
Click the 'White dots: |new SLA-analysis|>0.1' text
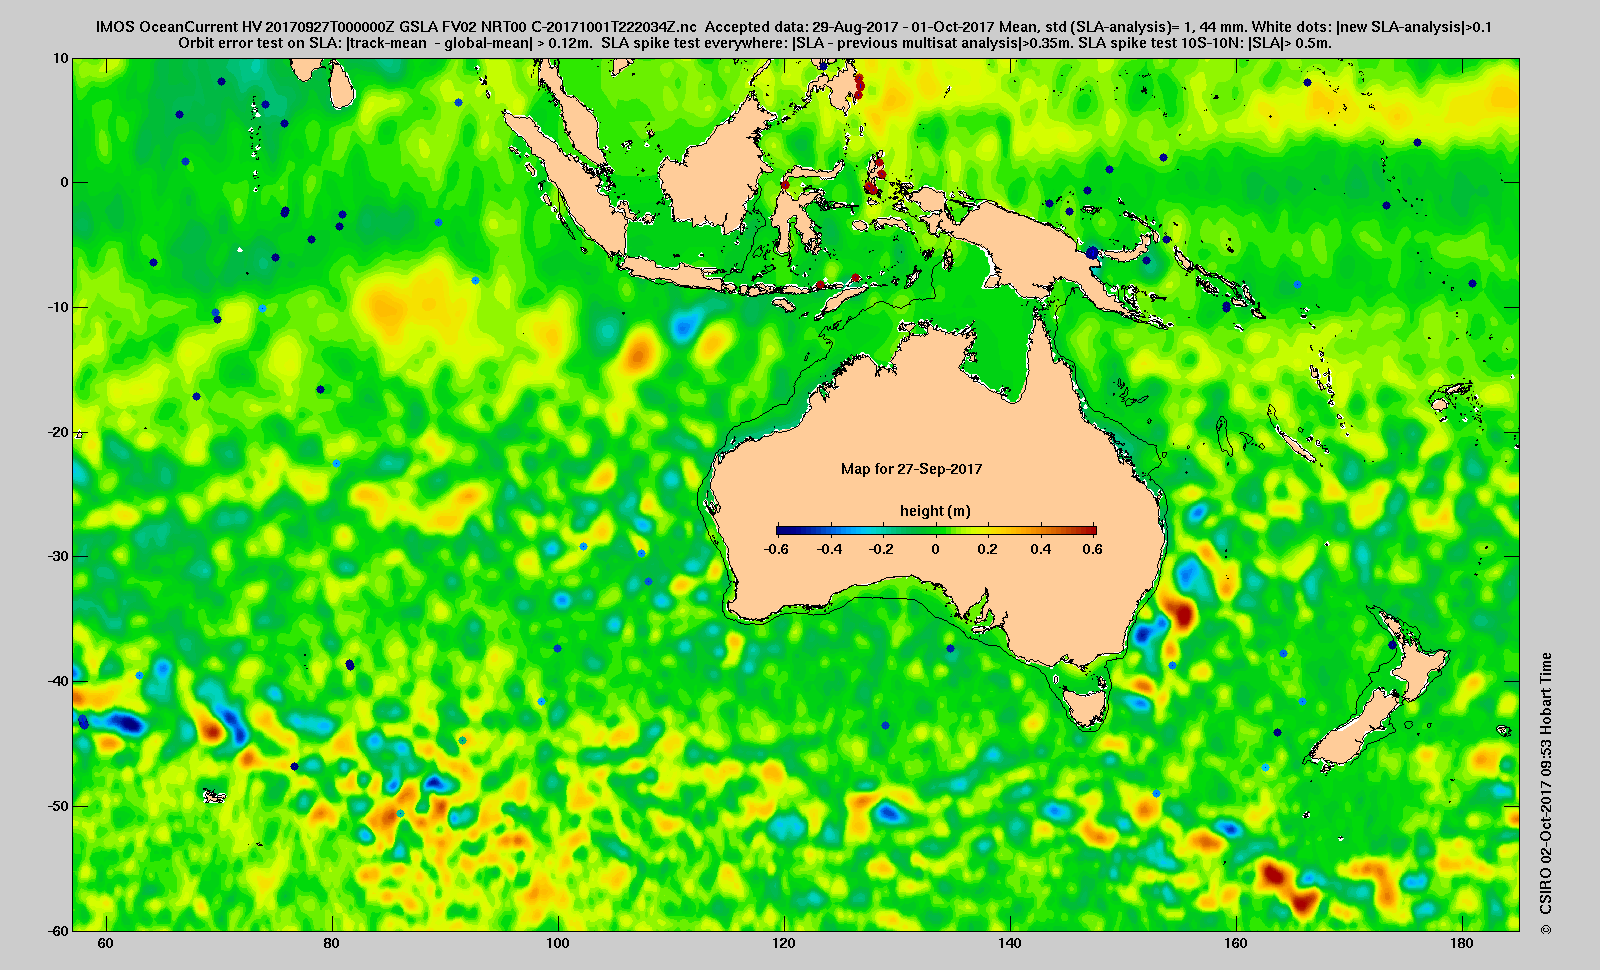pyautogui.click(x=1371, y=27)
